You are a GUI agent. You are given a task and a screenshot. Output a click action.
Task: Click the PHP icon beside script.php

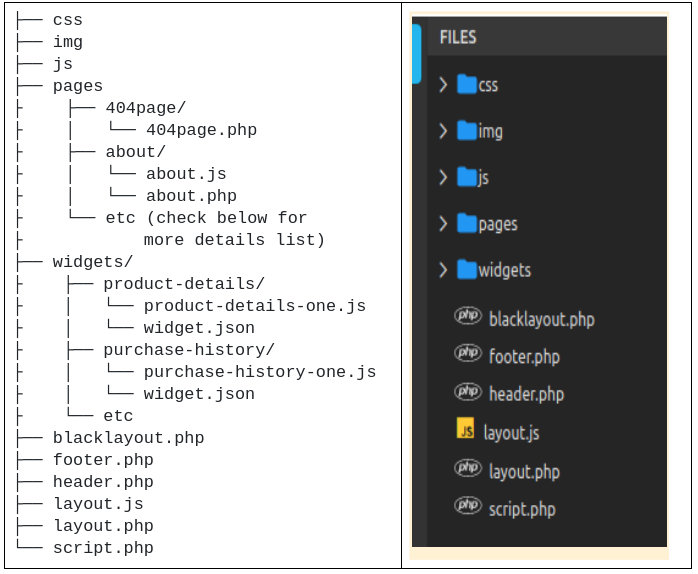click(x=467, y=506)
